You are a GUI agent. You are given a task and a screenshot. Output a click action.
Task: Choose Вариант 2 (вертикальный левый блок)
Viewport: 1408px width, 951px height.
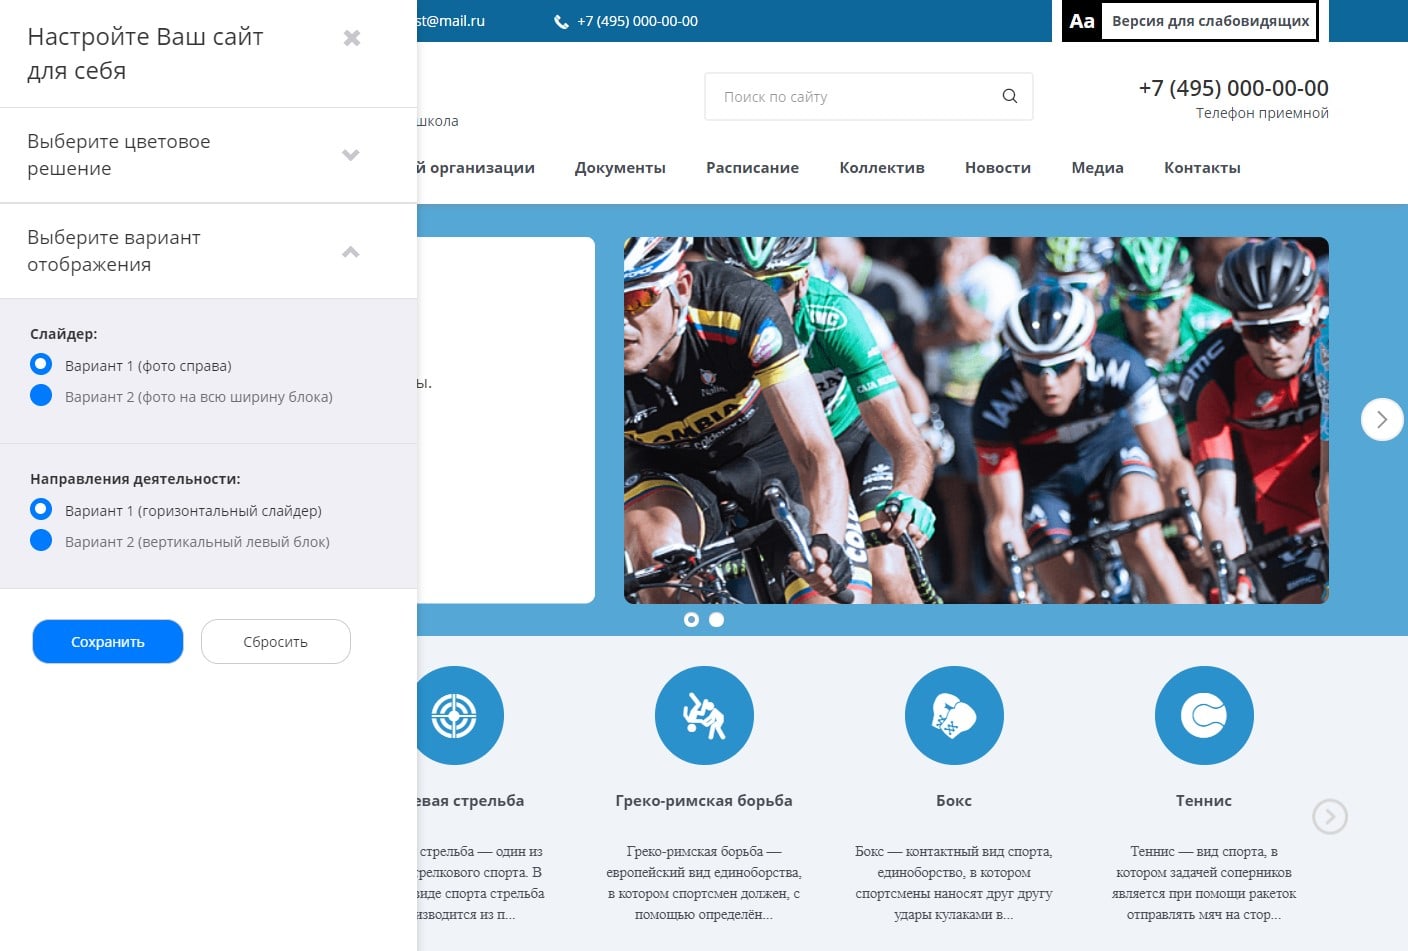(41, 540)
